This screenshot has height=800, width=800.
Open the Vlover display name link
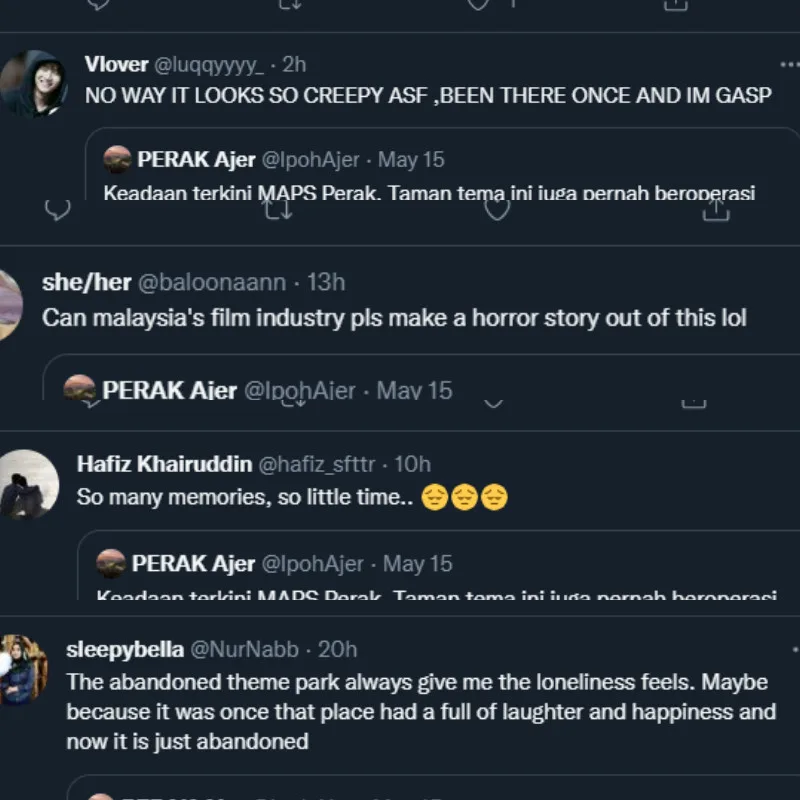[116, 65]
